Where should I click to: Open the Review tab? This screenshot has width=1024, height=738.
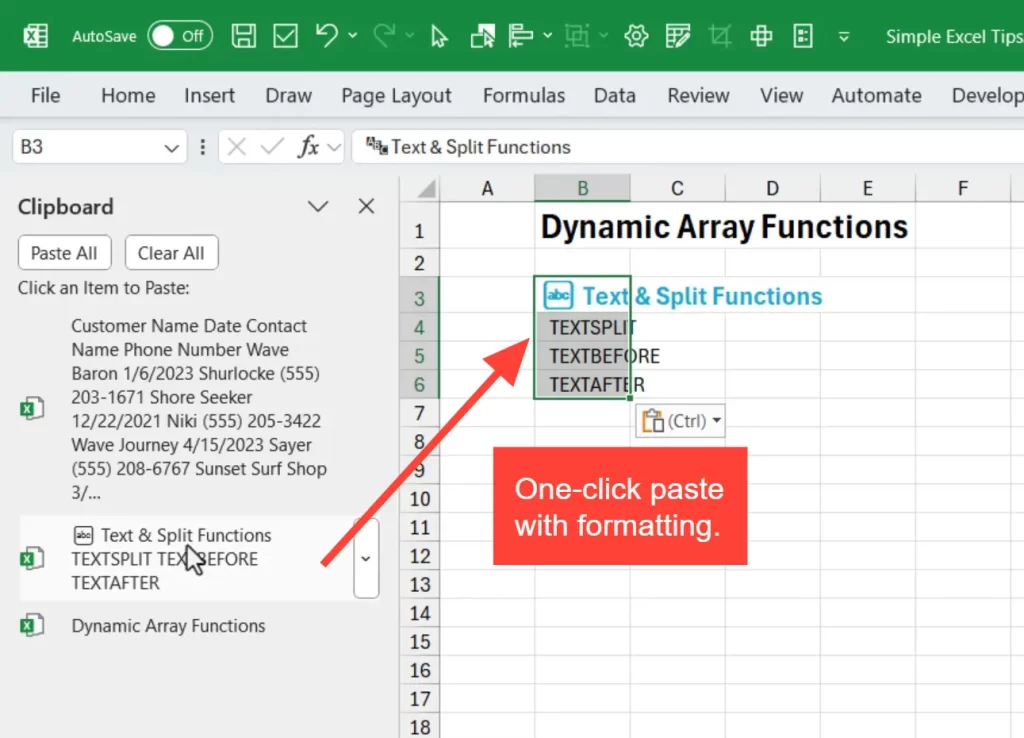698,95
